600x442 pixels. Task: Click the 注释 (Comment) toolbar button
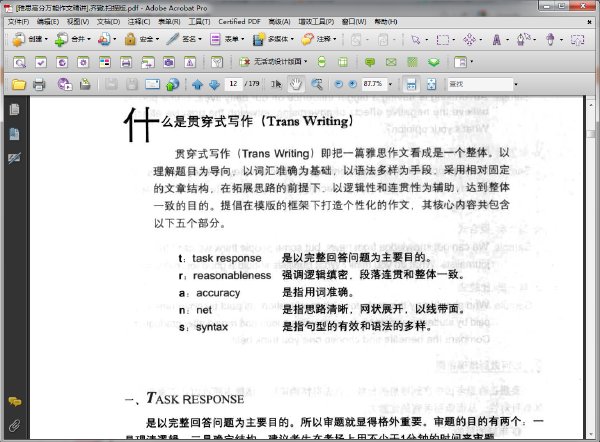tap(319, 39)
